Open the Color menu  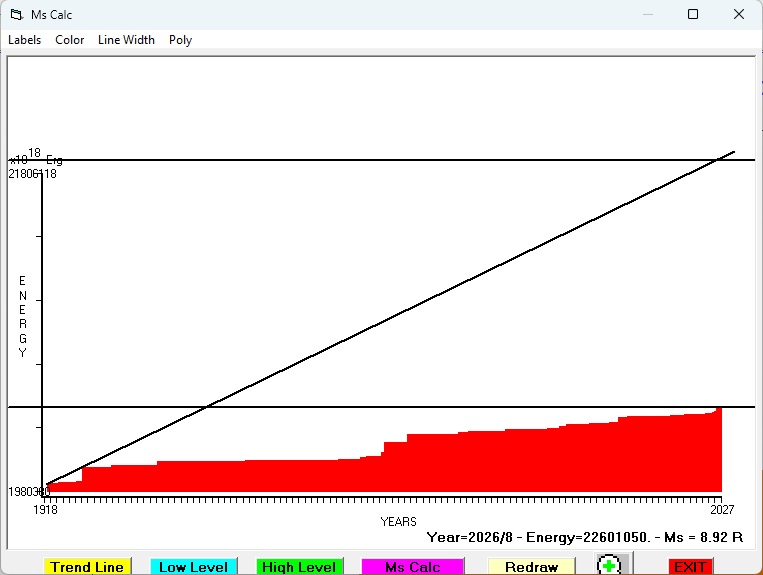[x=70, y=40]
